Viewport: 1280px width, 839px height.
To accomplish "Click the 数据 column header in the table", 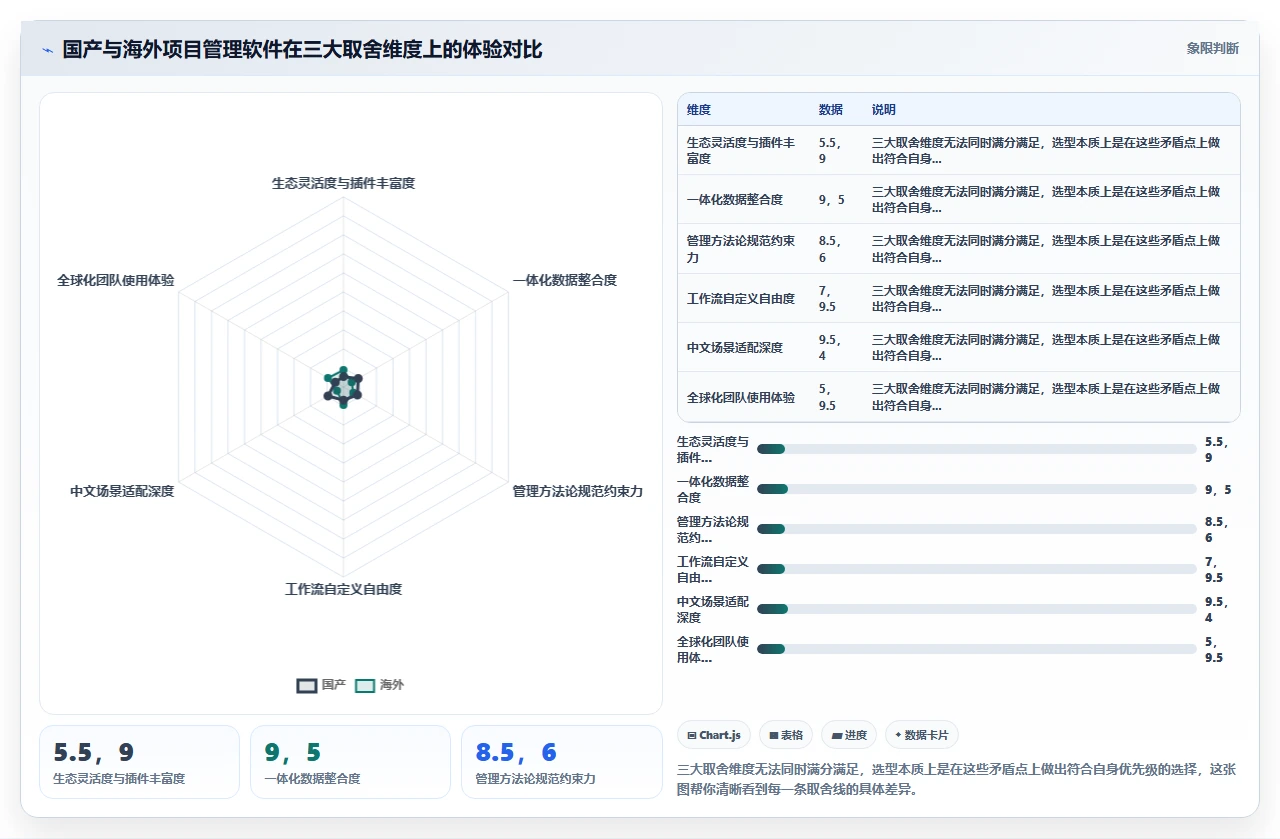I will click(x=830, y=110).
